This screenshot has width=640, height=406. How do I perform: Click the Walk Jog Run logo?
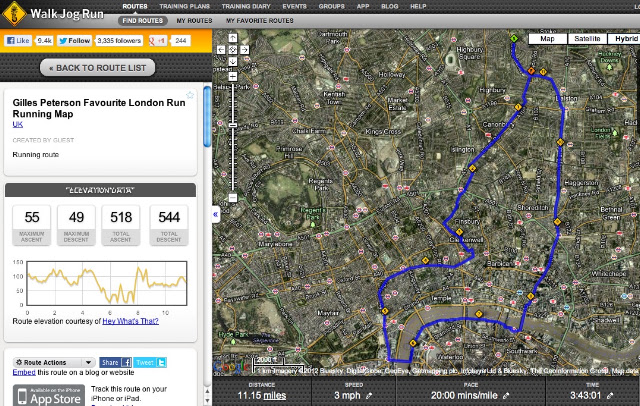tap(53, 14)
